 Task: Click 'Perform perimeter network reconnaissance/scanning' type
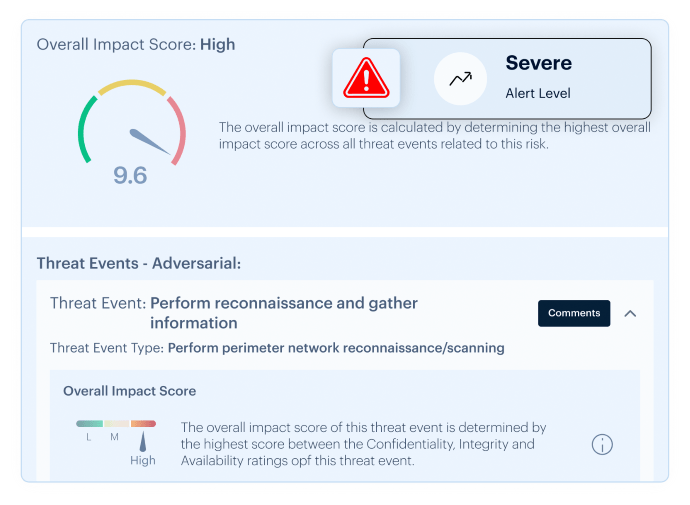point(336,348)
